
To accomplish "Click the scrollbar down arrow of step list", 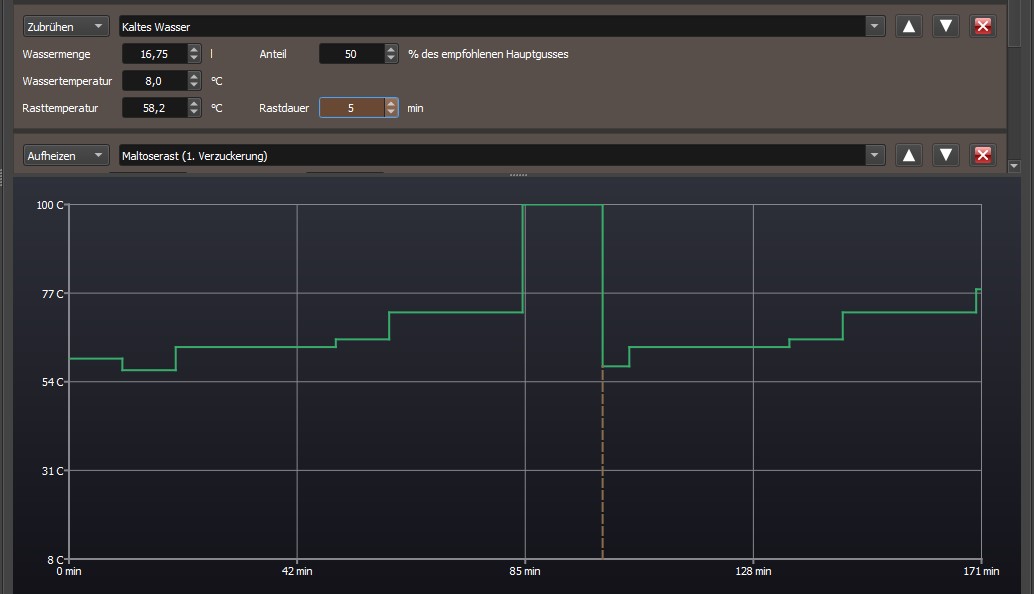I will [x=1014, y=166].
